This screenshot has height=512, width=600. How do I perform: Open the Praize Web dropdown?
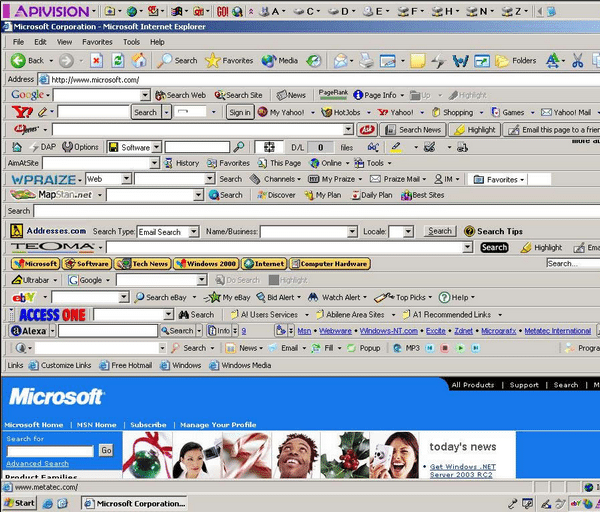(x=126, y=179)
